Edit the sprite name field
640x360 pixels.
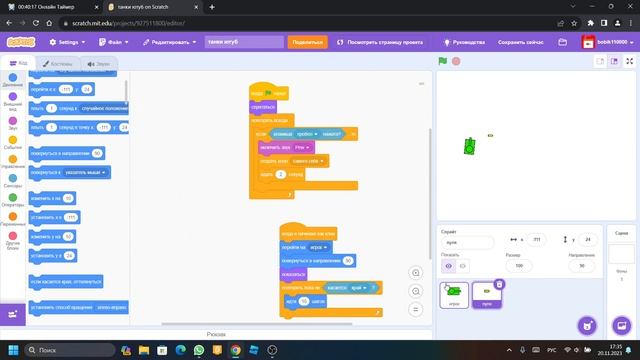click(467, 242)
